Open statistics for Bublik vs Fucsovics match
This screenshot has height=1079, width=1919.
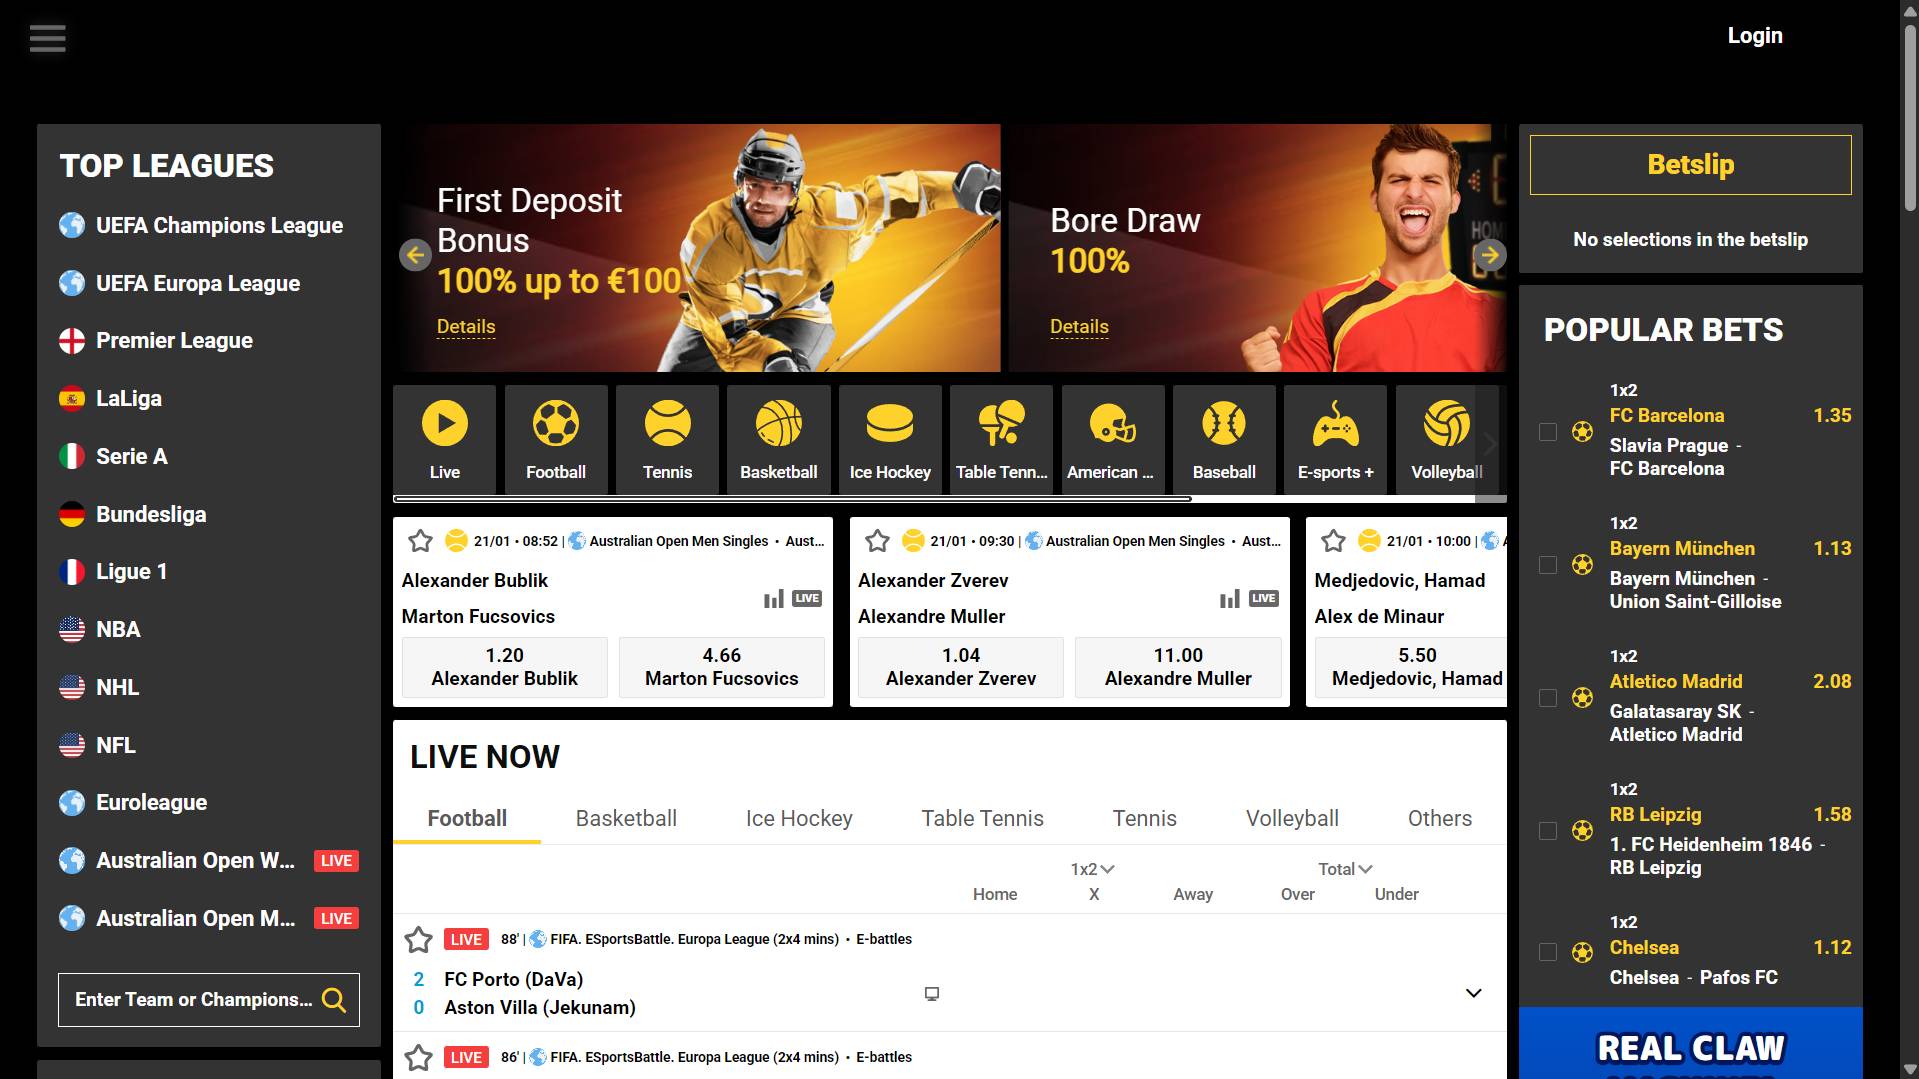tap(772, 598)
